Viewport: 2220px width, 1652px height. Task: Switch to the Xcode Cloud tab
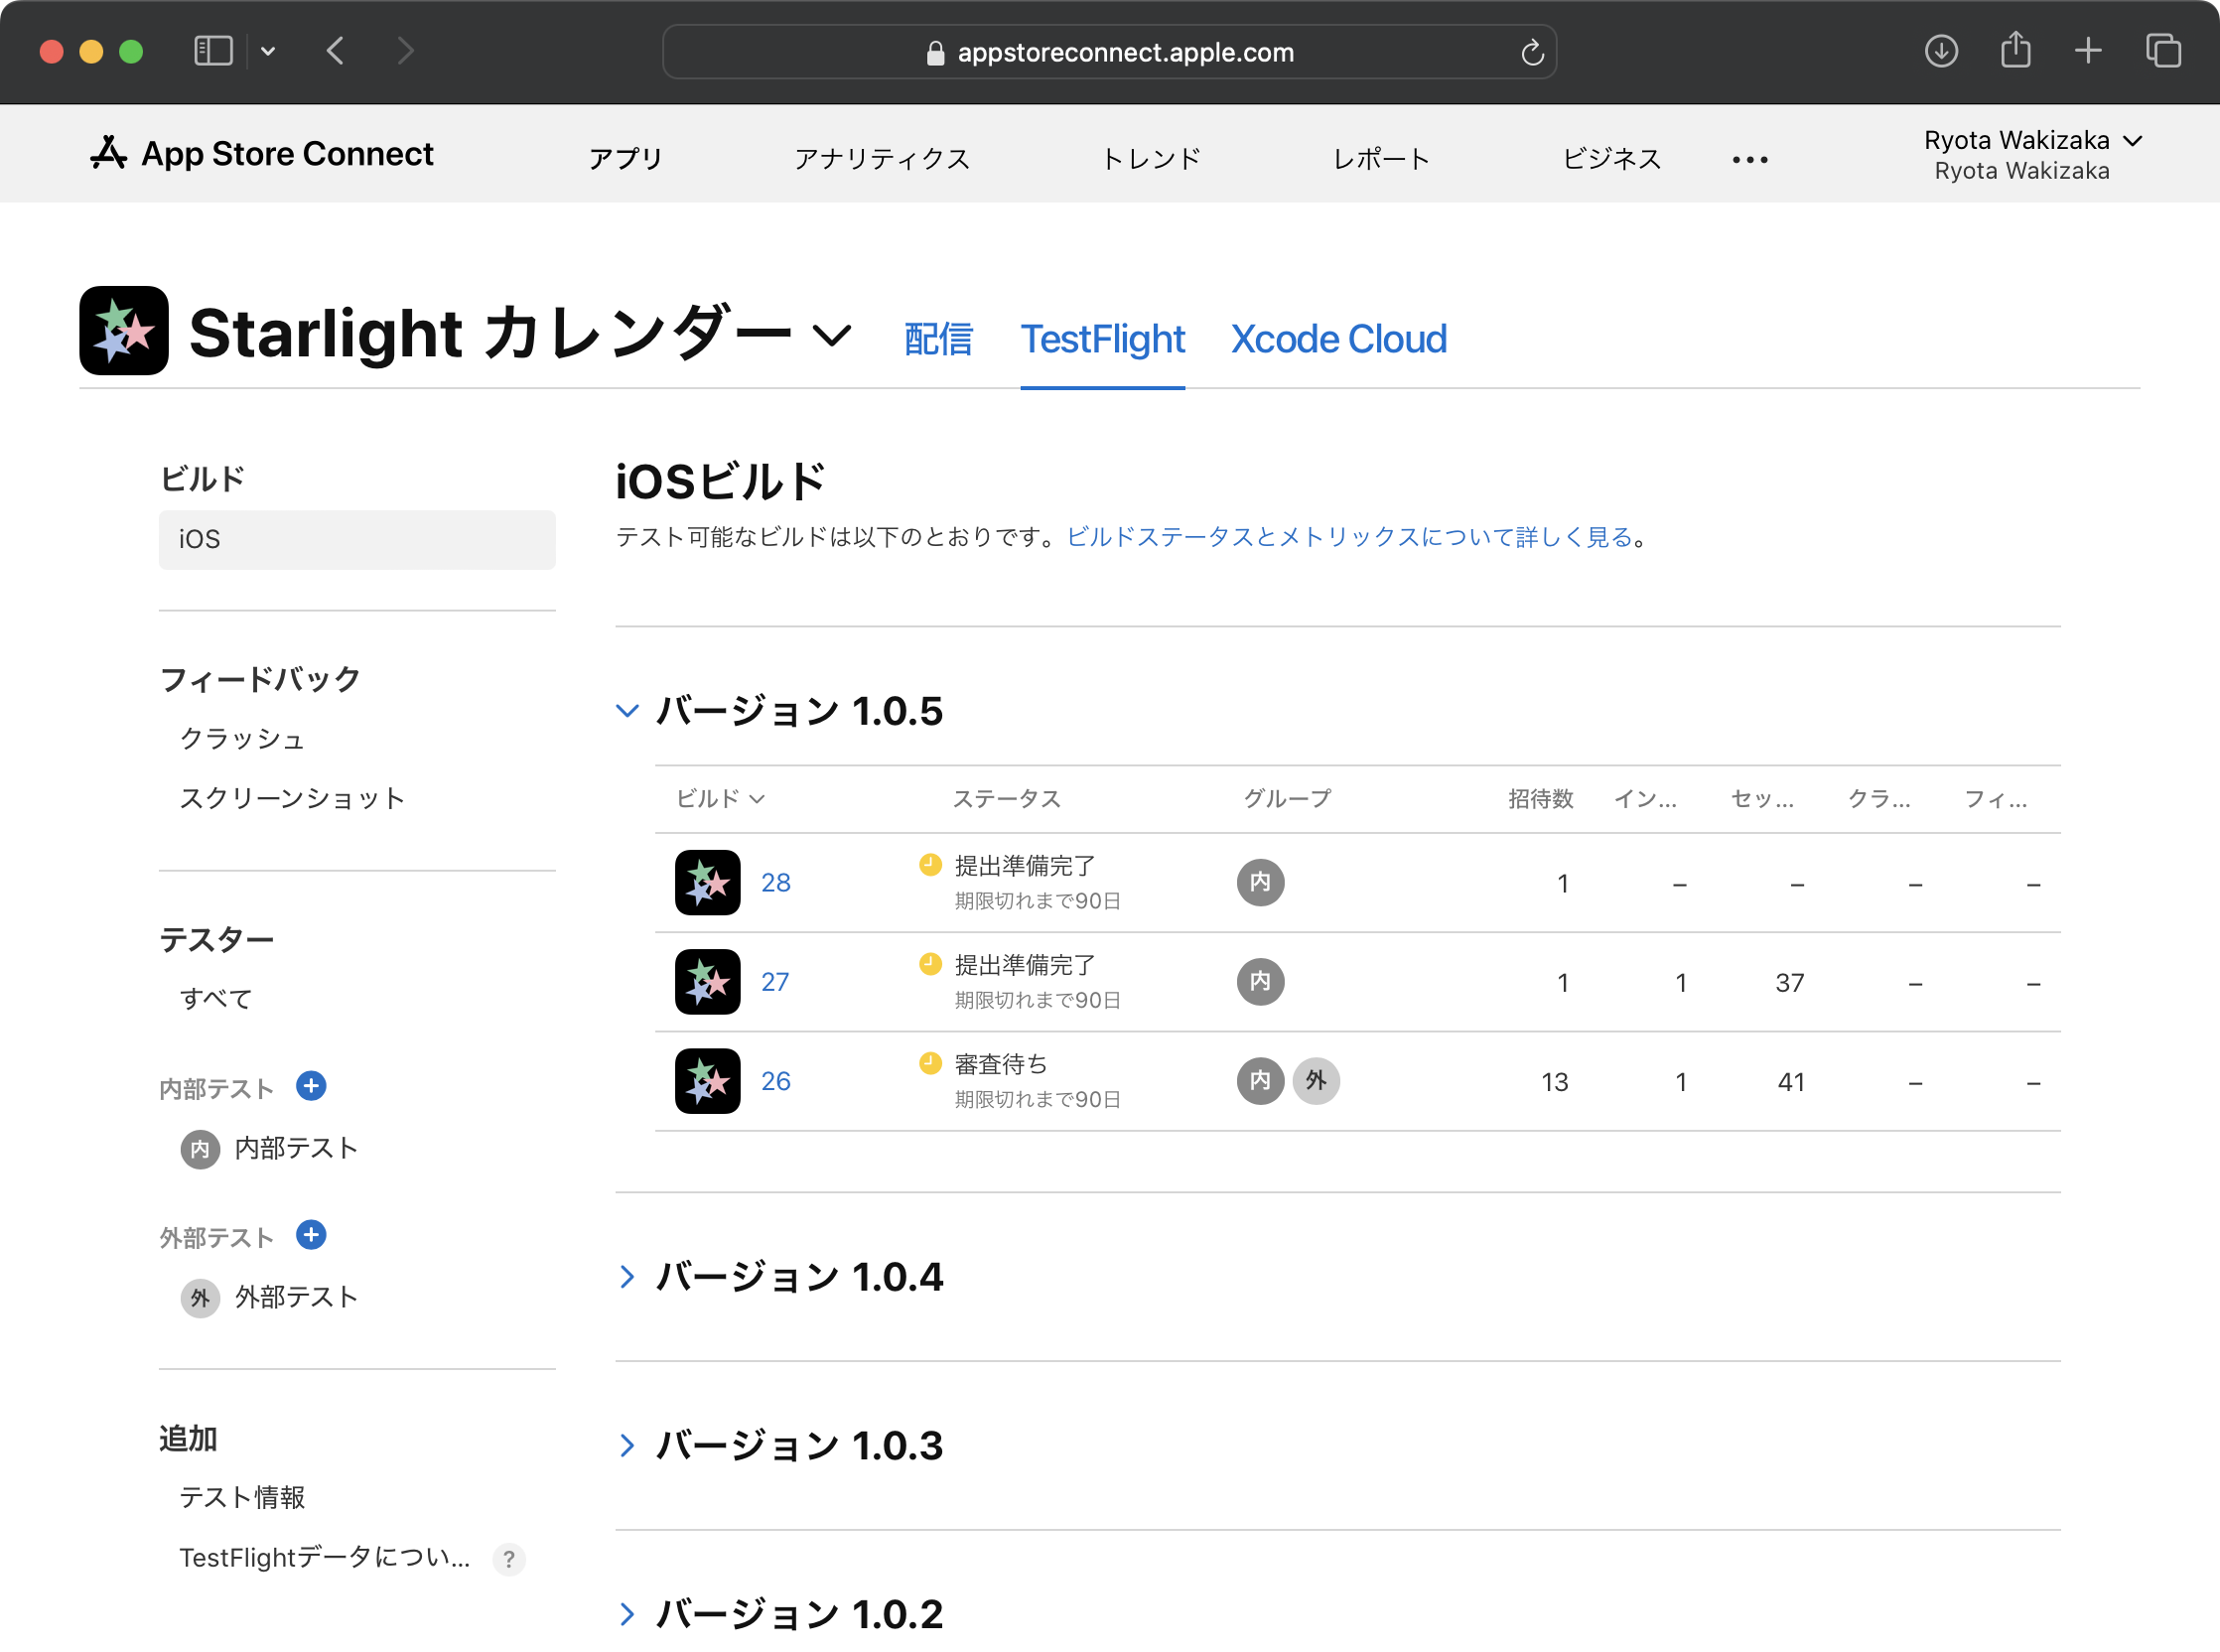pyautogui.click(x=1338, y=339)
